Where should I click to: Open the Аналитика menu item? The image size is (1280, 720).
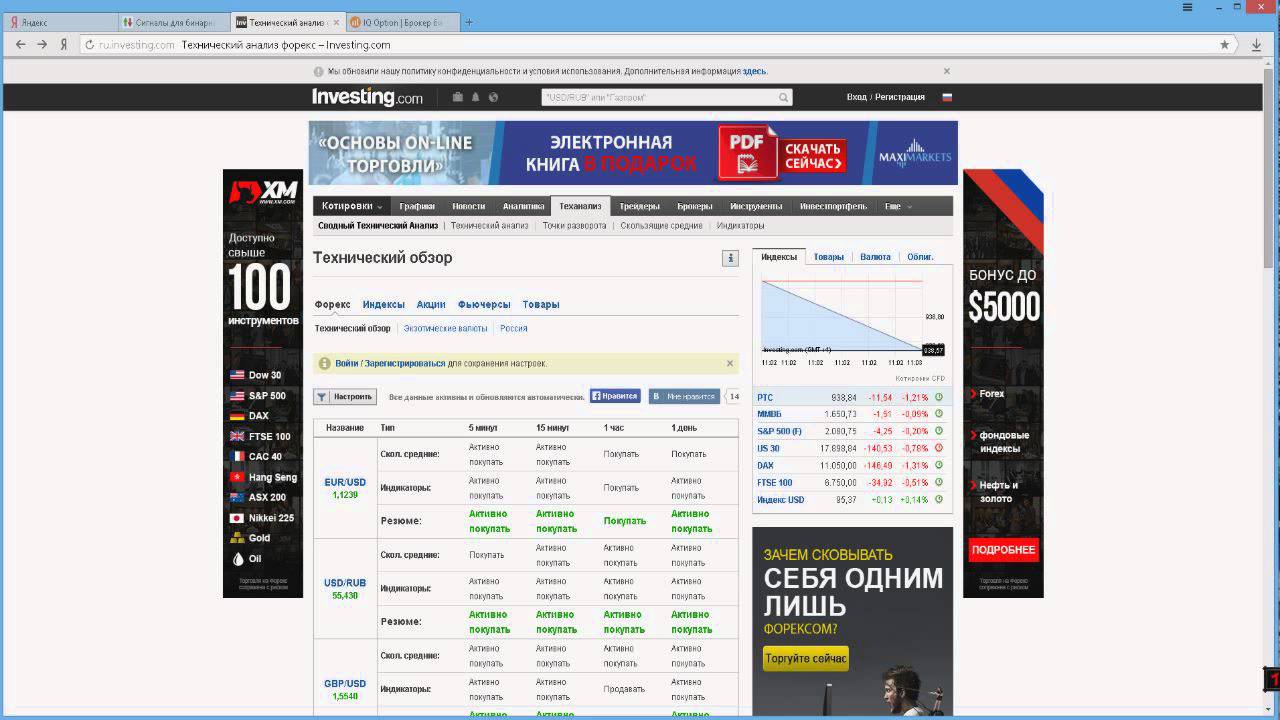523,206
